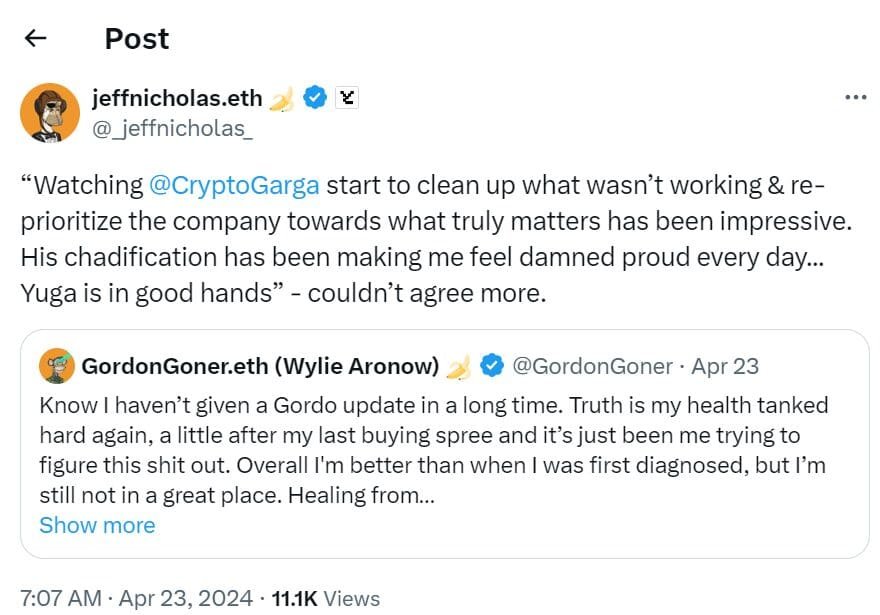Image resolution: width=880 pixels, height=615 pixels.
Task: Select the @_jeffnicholas_ handle
Action: point(172,128)
